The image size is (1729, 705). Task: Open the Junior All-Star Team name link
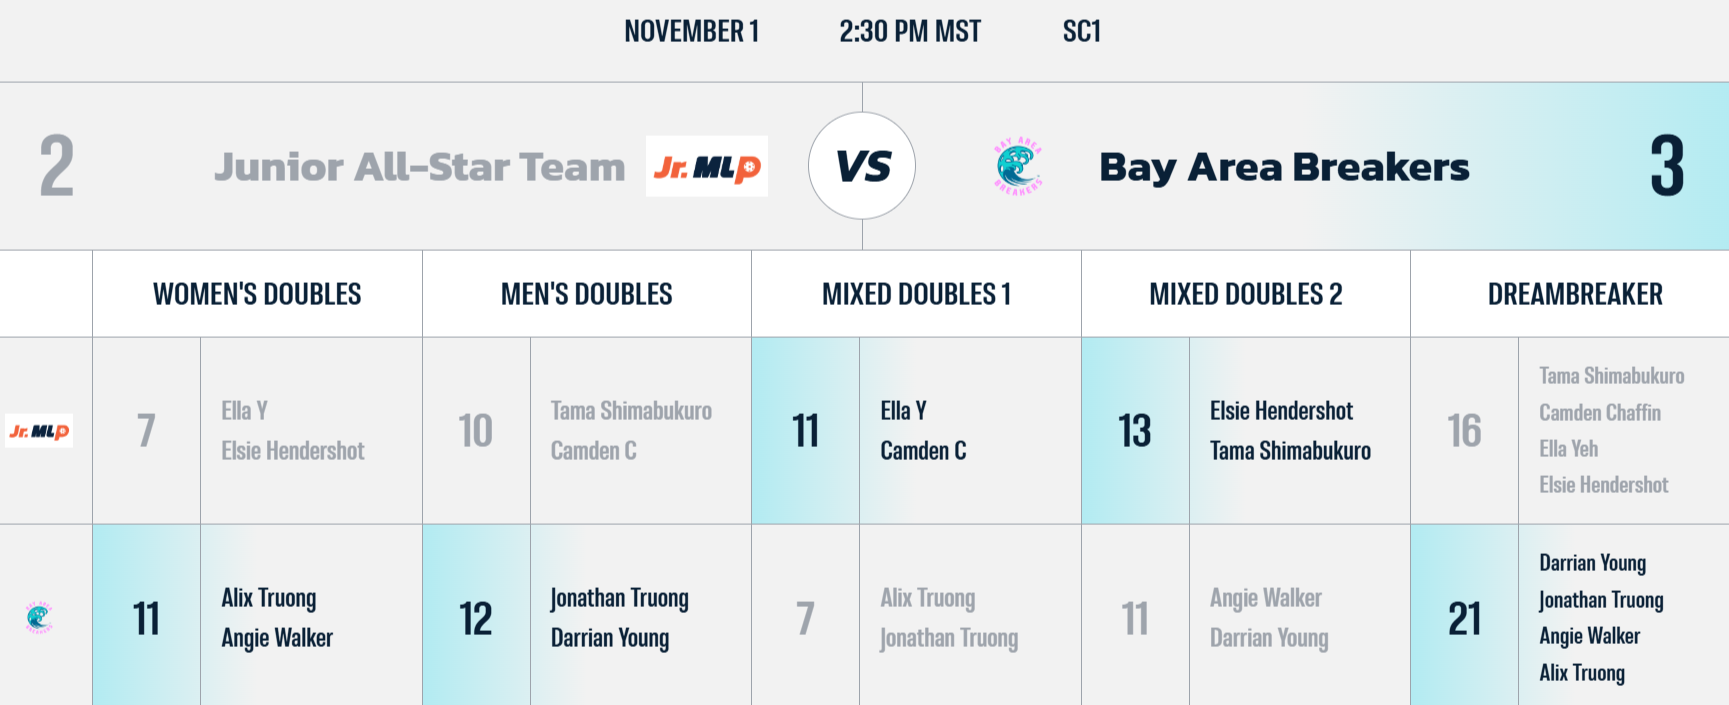(x=419, y=167)
